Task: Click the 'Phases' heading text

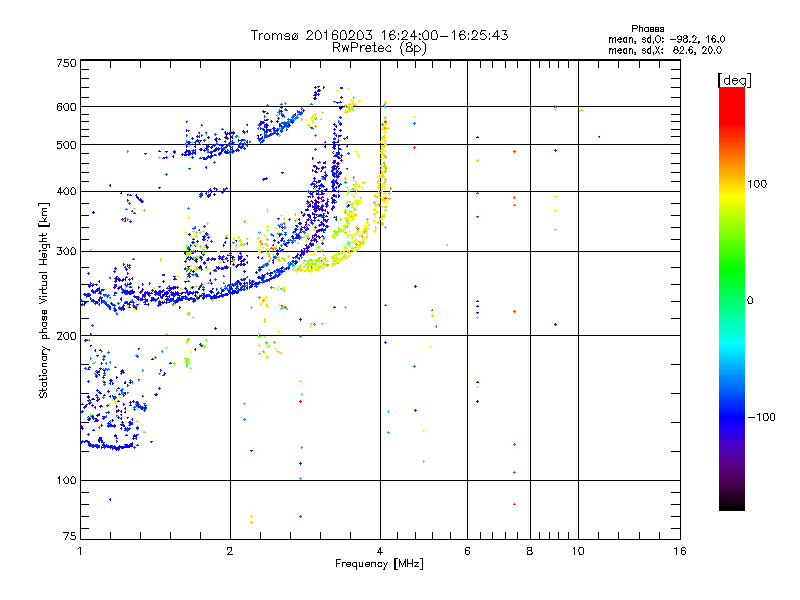Action: click(647, 29)
